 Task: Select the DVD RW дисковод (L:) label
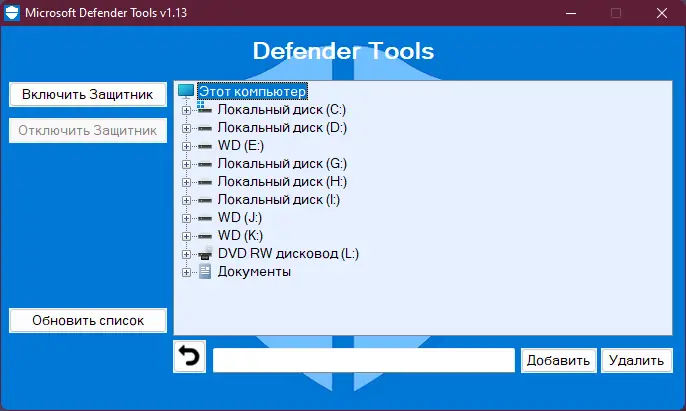pos(288,253)
